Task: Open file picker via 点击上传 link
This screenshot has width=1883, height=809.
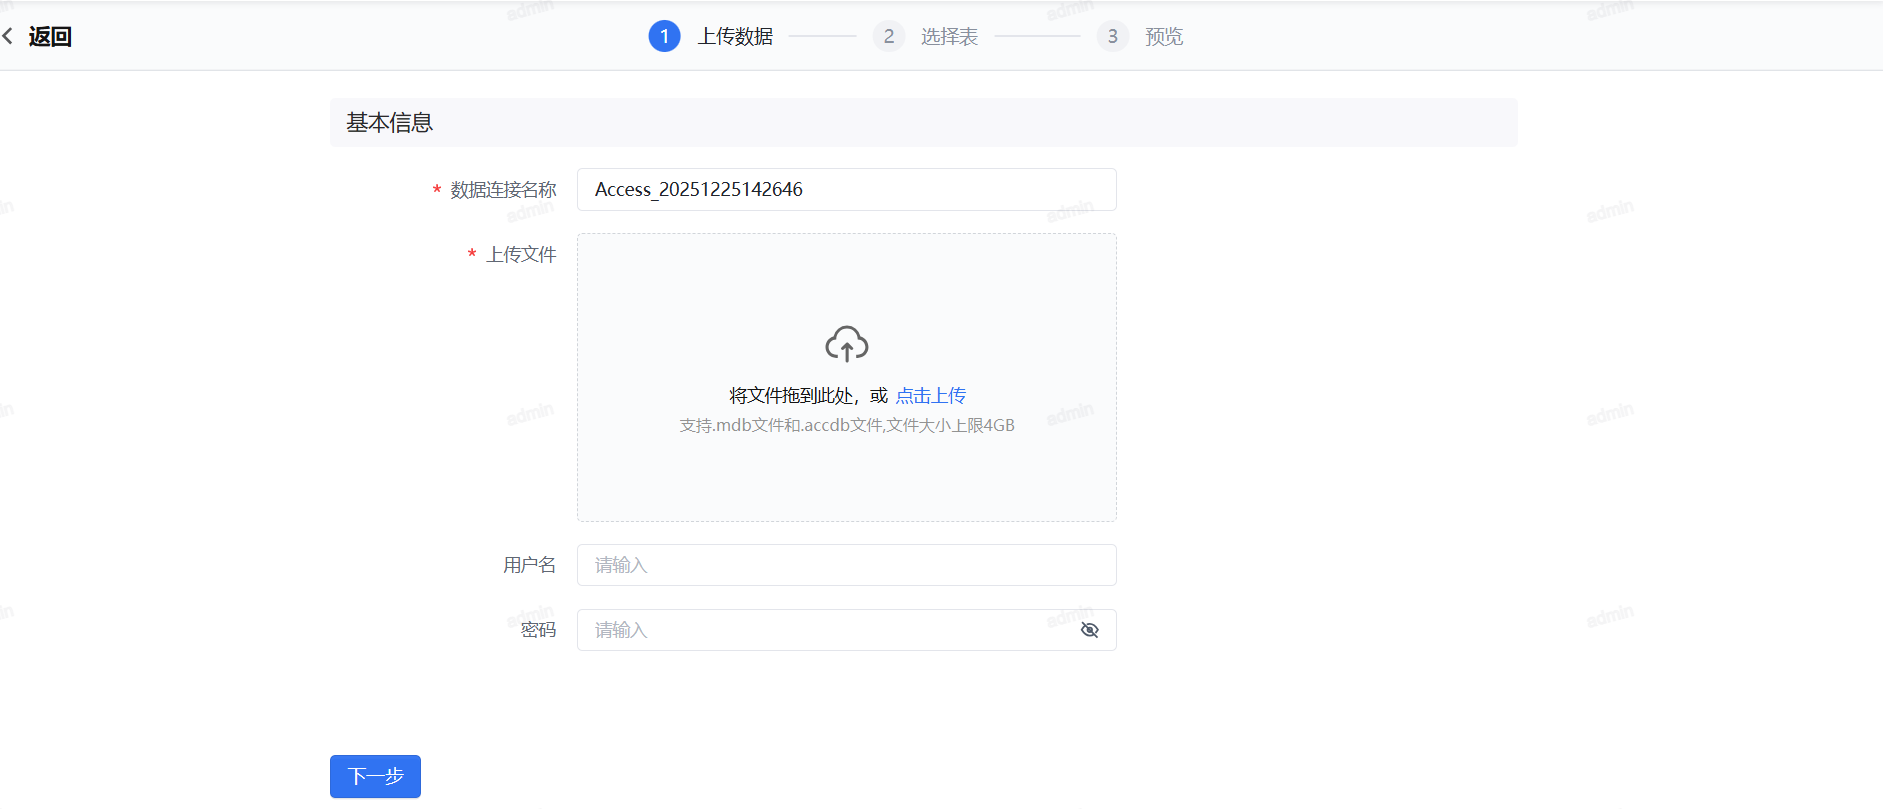Action: click(x=930, y=396)
